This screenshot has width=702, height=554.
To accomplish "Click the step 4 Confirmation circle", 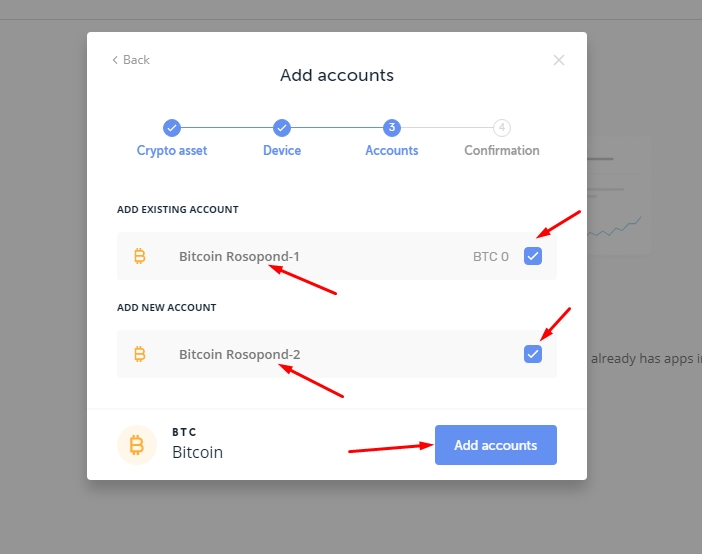I will (502, 128).
